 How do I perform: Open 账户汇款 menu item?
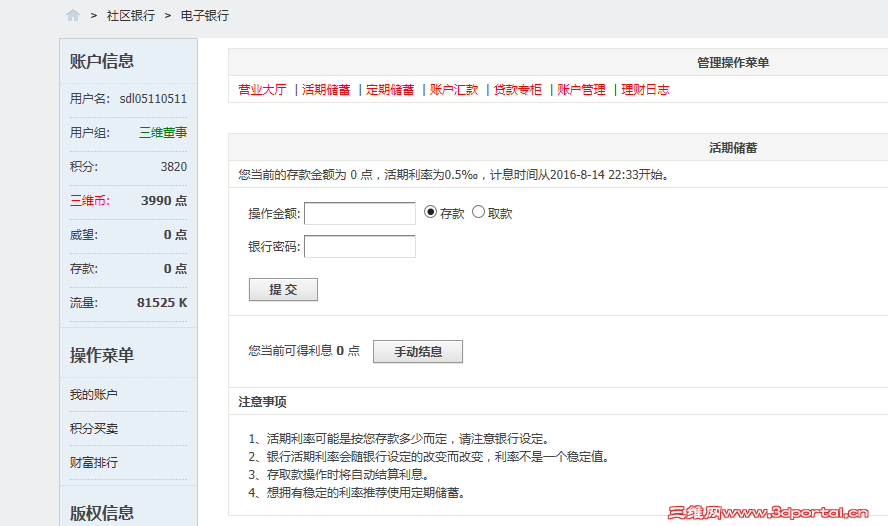coord(454,89)
